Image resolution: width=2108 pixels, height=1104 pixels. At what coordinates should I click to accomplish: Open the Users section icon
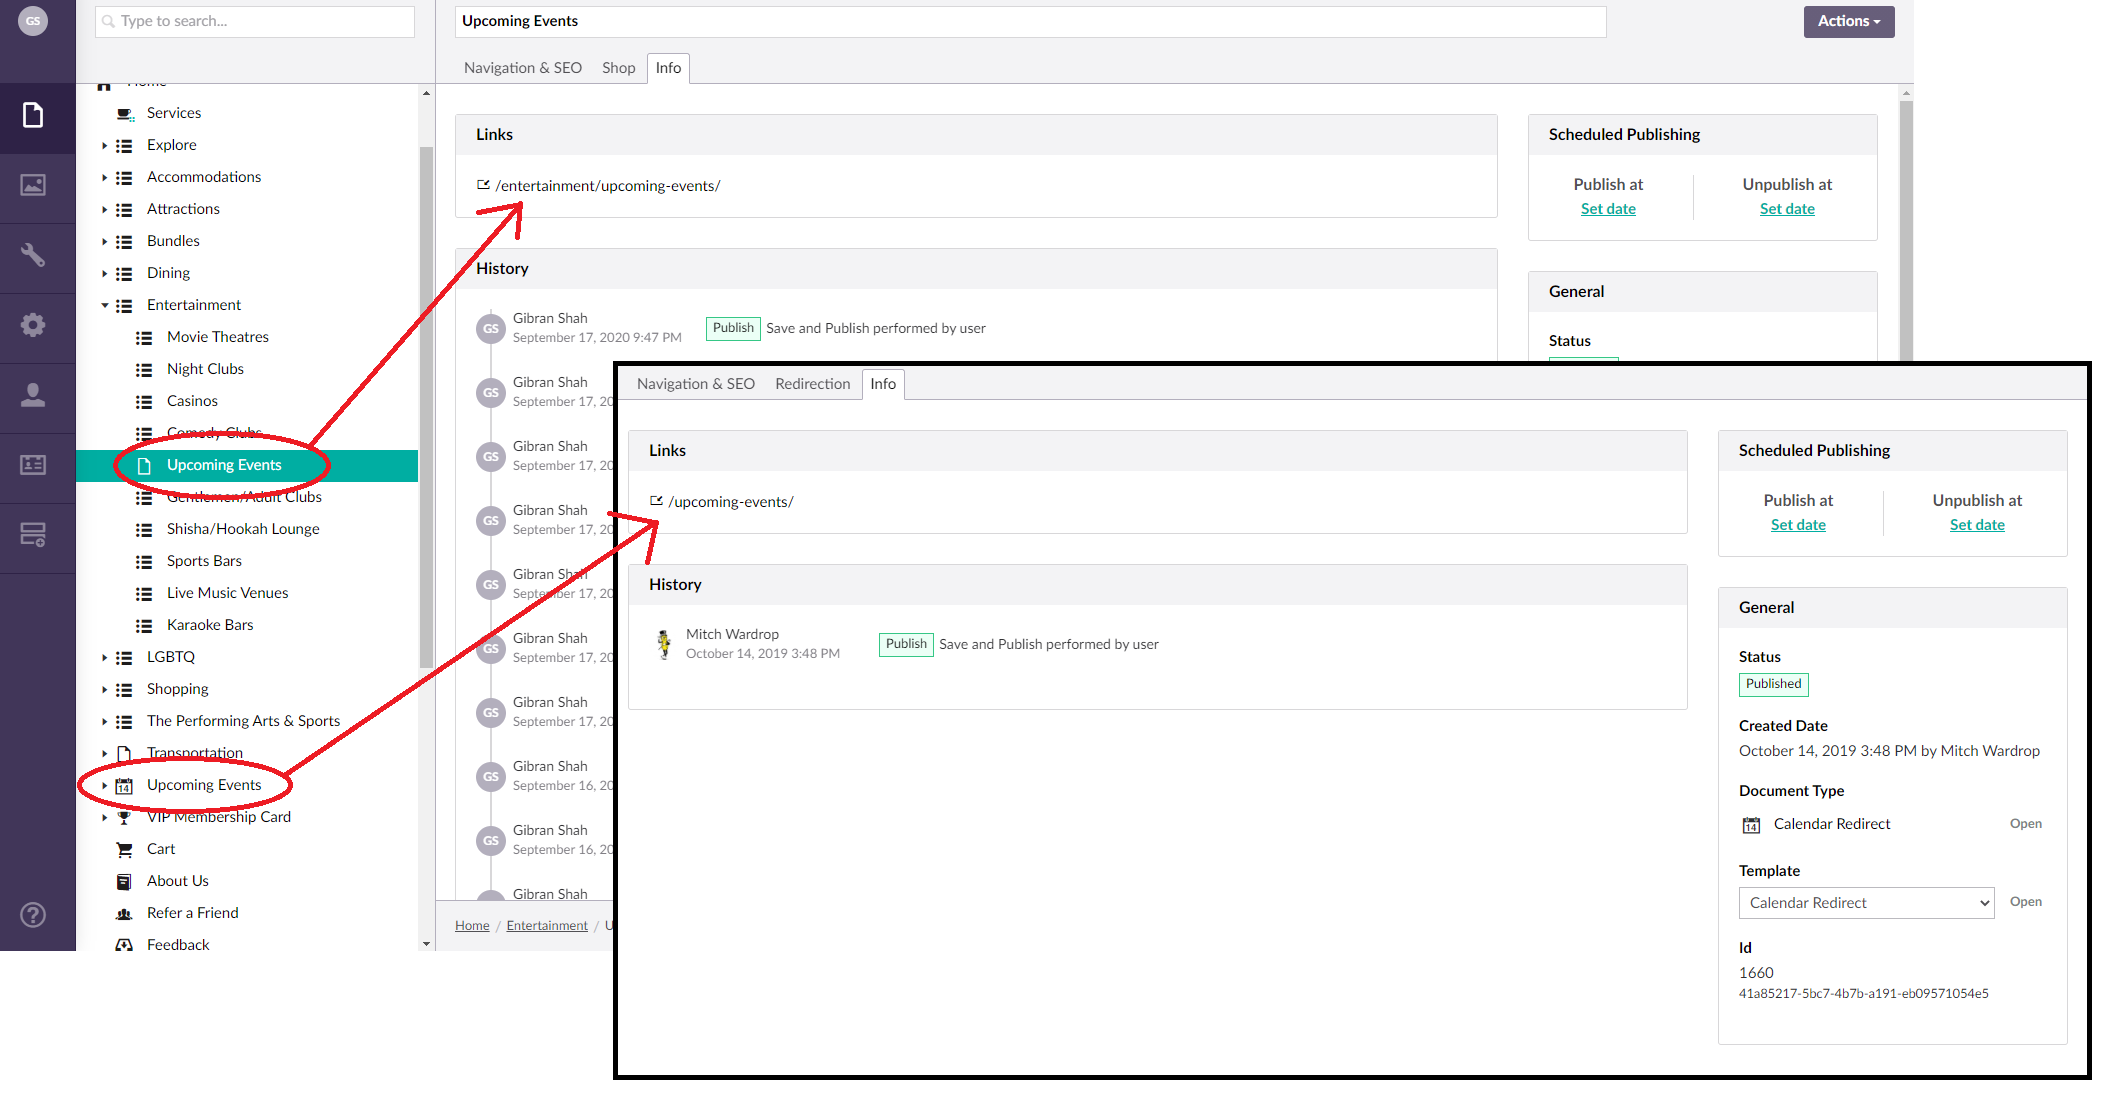coord(33,395)
